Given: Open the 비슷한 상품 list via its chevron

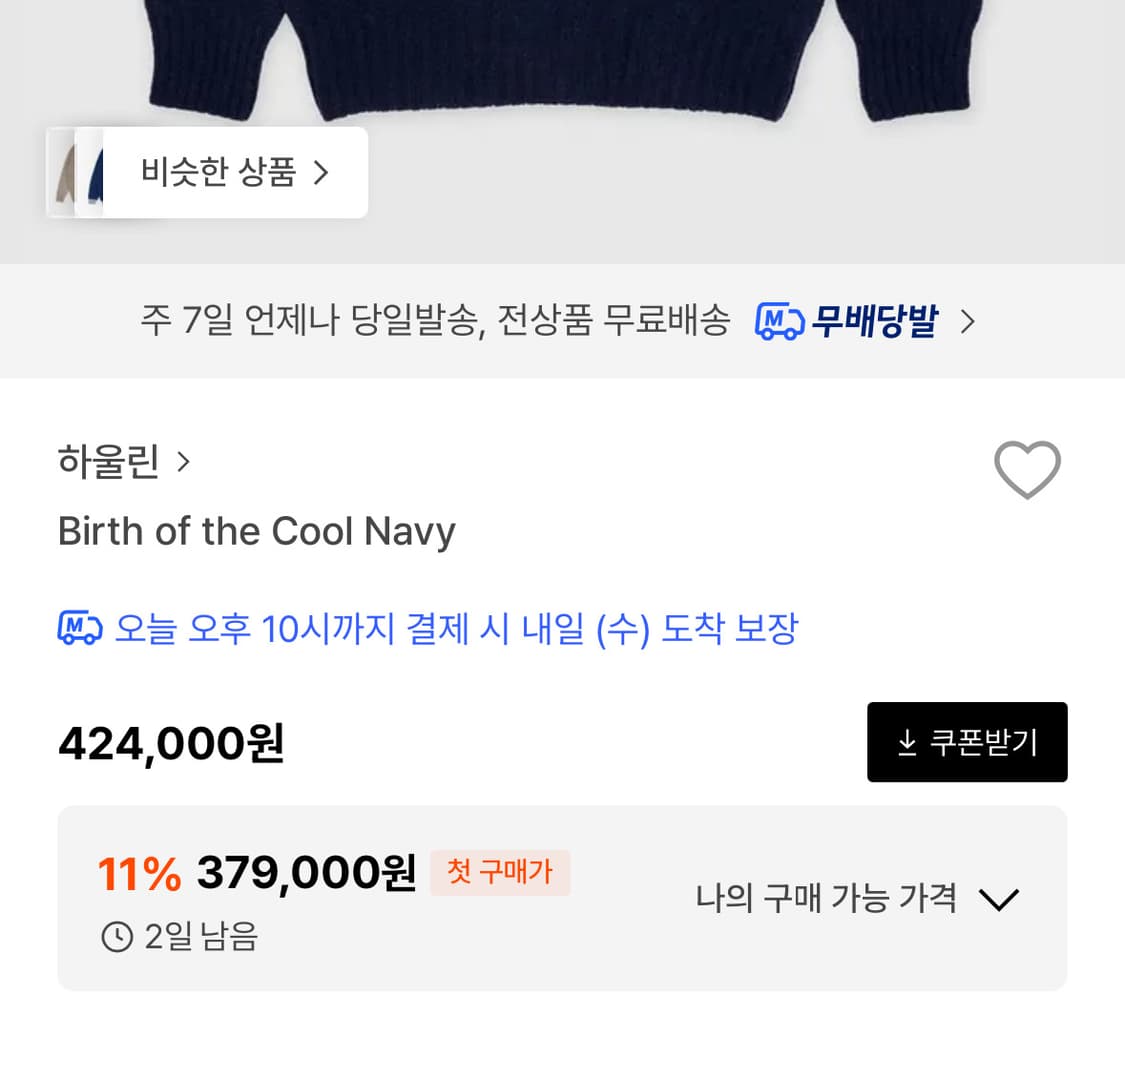Looking at the screenshot, I should [321, 172].
